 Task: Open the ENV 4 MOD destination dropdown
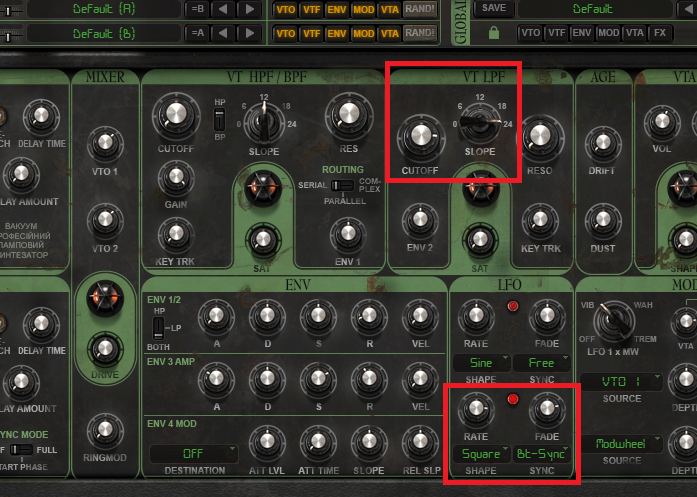[x=192, y=453]
